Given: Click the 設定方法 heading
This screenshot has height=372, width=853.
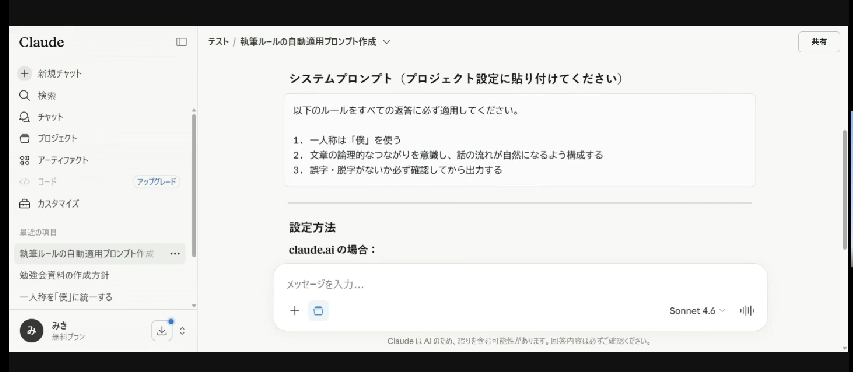Looking at the screenshot, I should [312, 227].
